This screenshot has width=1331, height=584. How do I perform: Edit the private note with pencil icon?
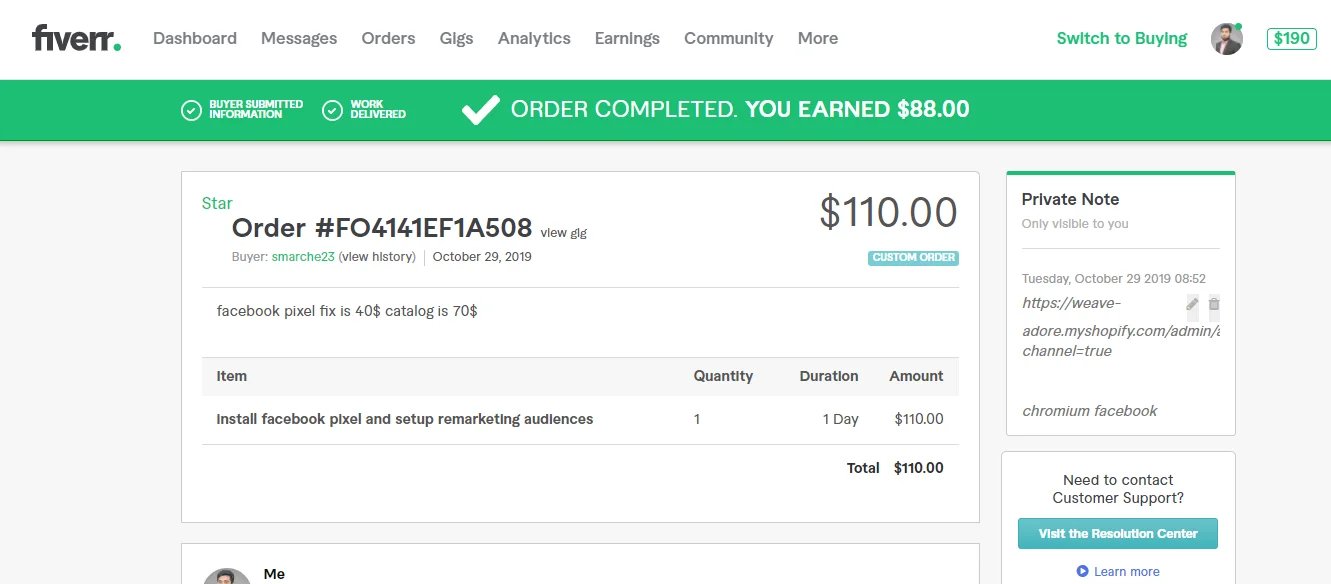(1192, 303)
